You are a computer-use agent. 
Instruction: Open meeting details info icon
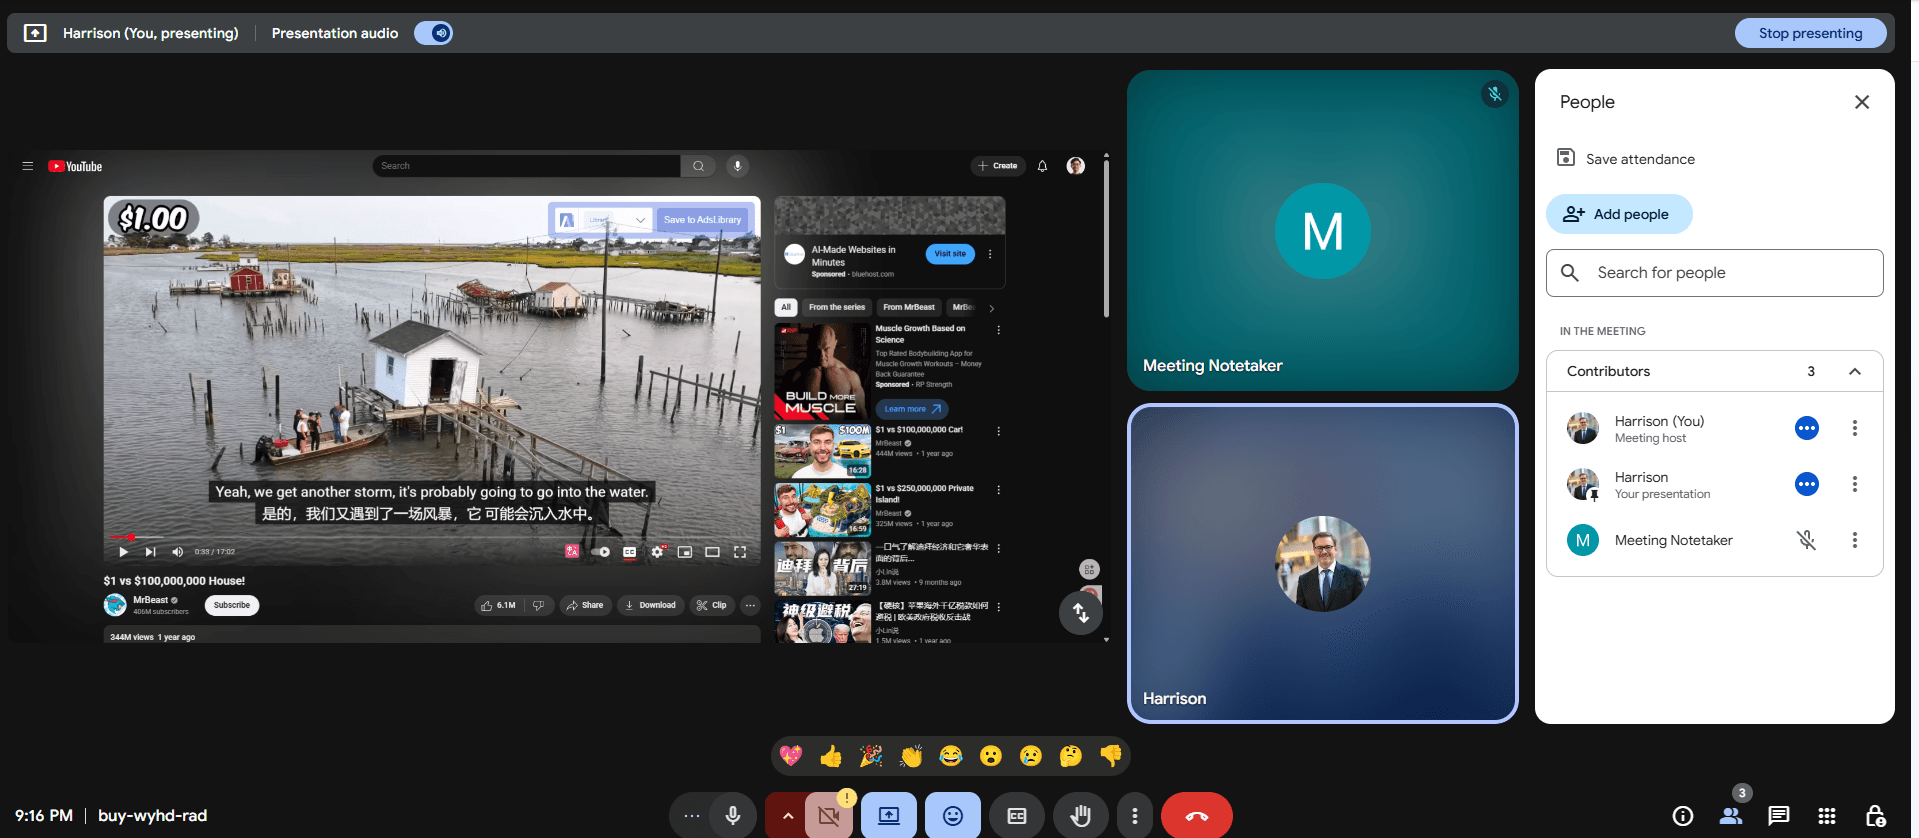tap(1683, 816)
